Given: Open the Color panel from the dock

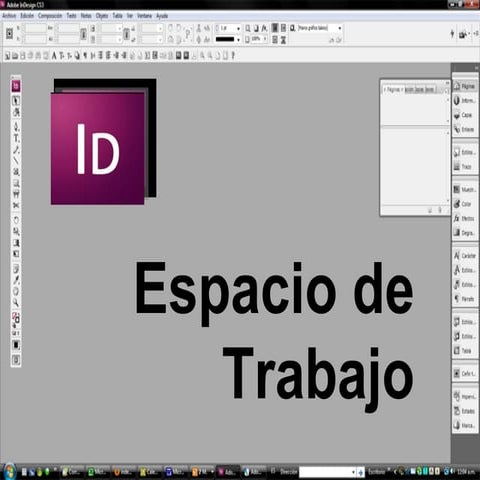Looking at the screenshot, I should pos(465,204).
